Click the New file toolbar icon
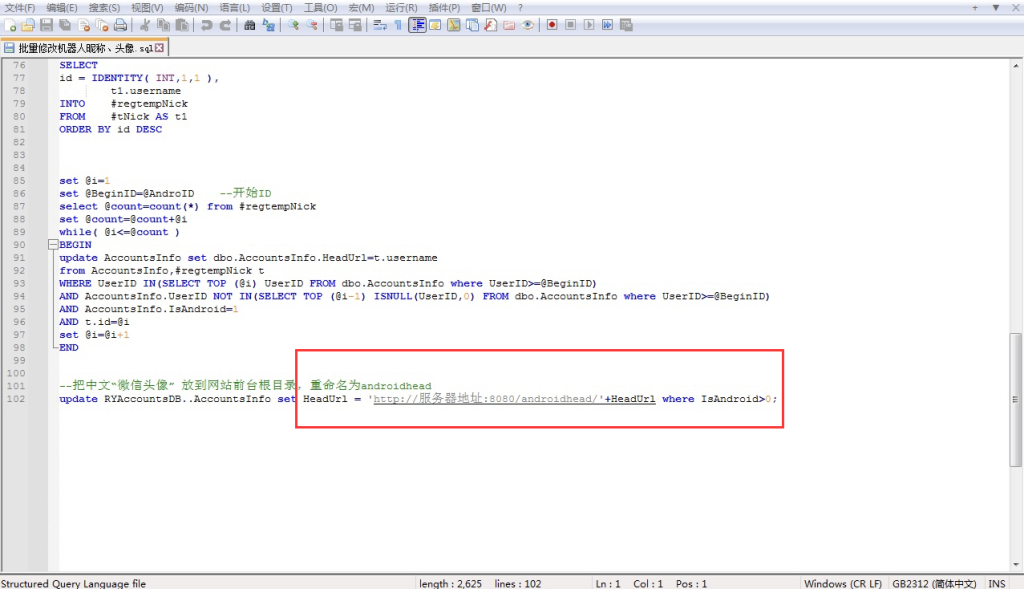 (10, 25)
